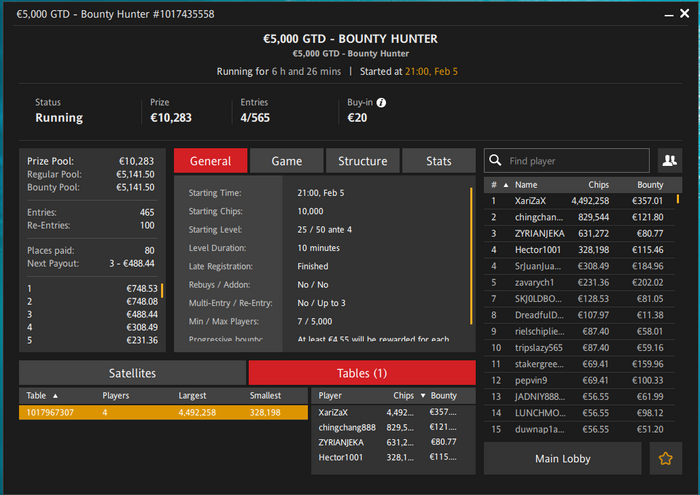700x495 pixels.
Task: Open the Structure tab
Action: point(362,161)
